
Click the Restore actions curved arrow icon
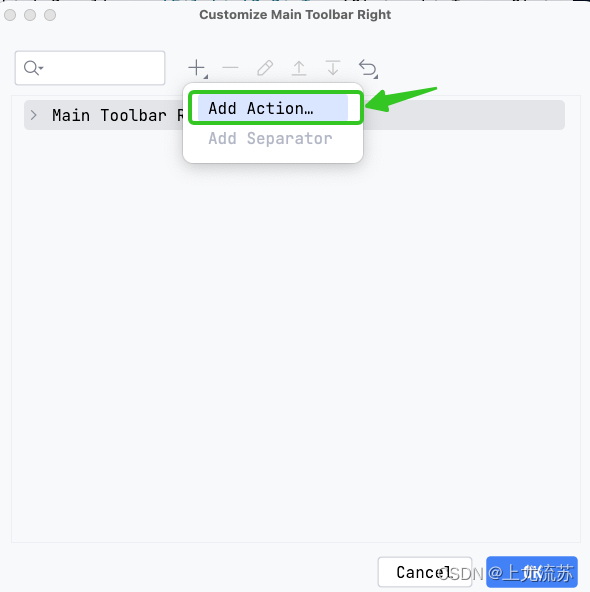point(367,68)
